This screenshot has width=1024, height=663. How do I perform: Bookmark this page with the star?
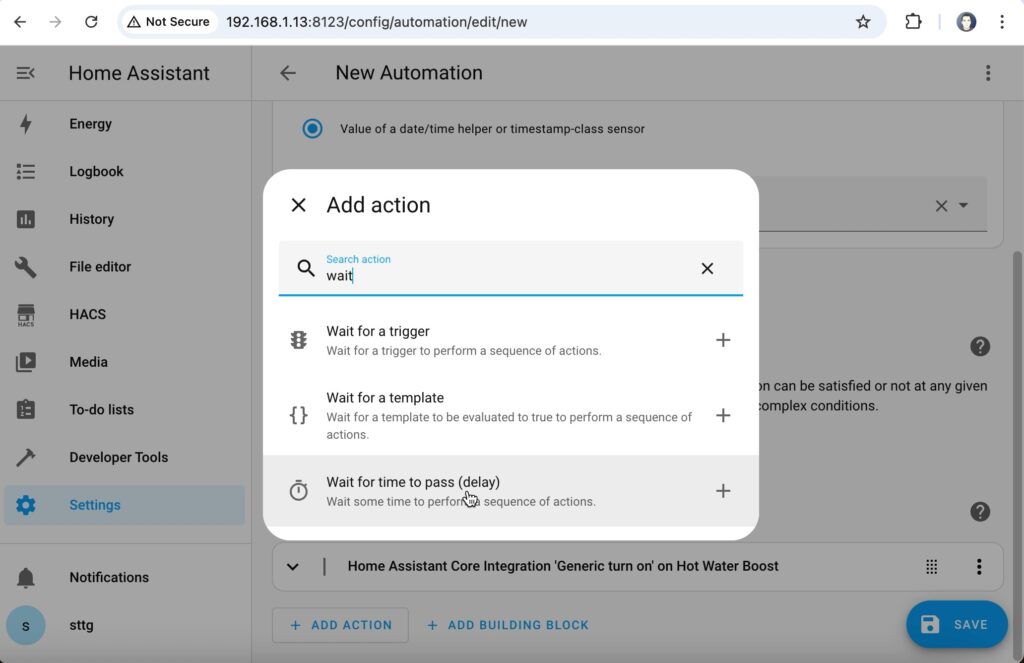click(863, 22)
